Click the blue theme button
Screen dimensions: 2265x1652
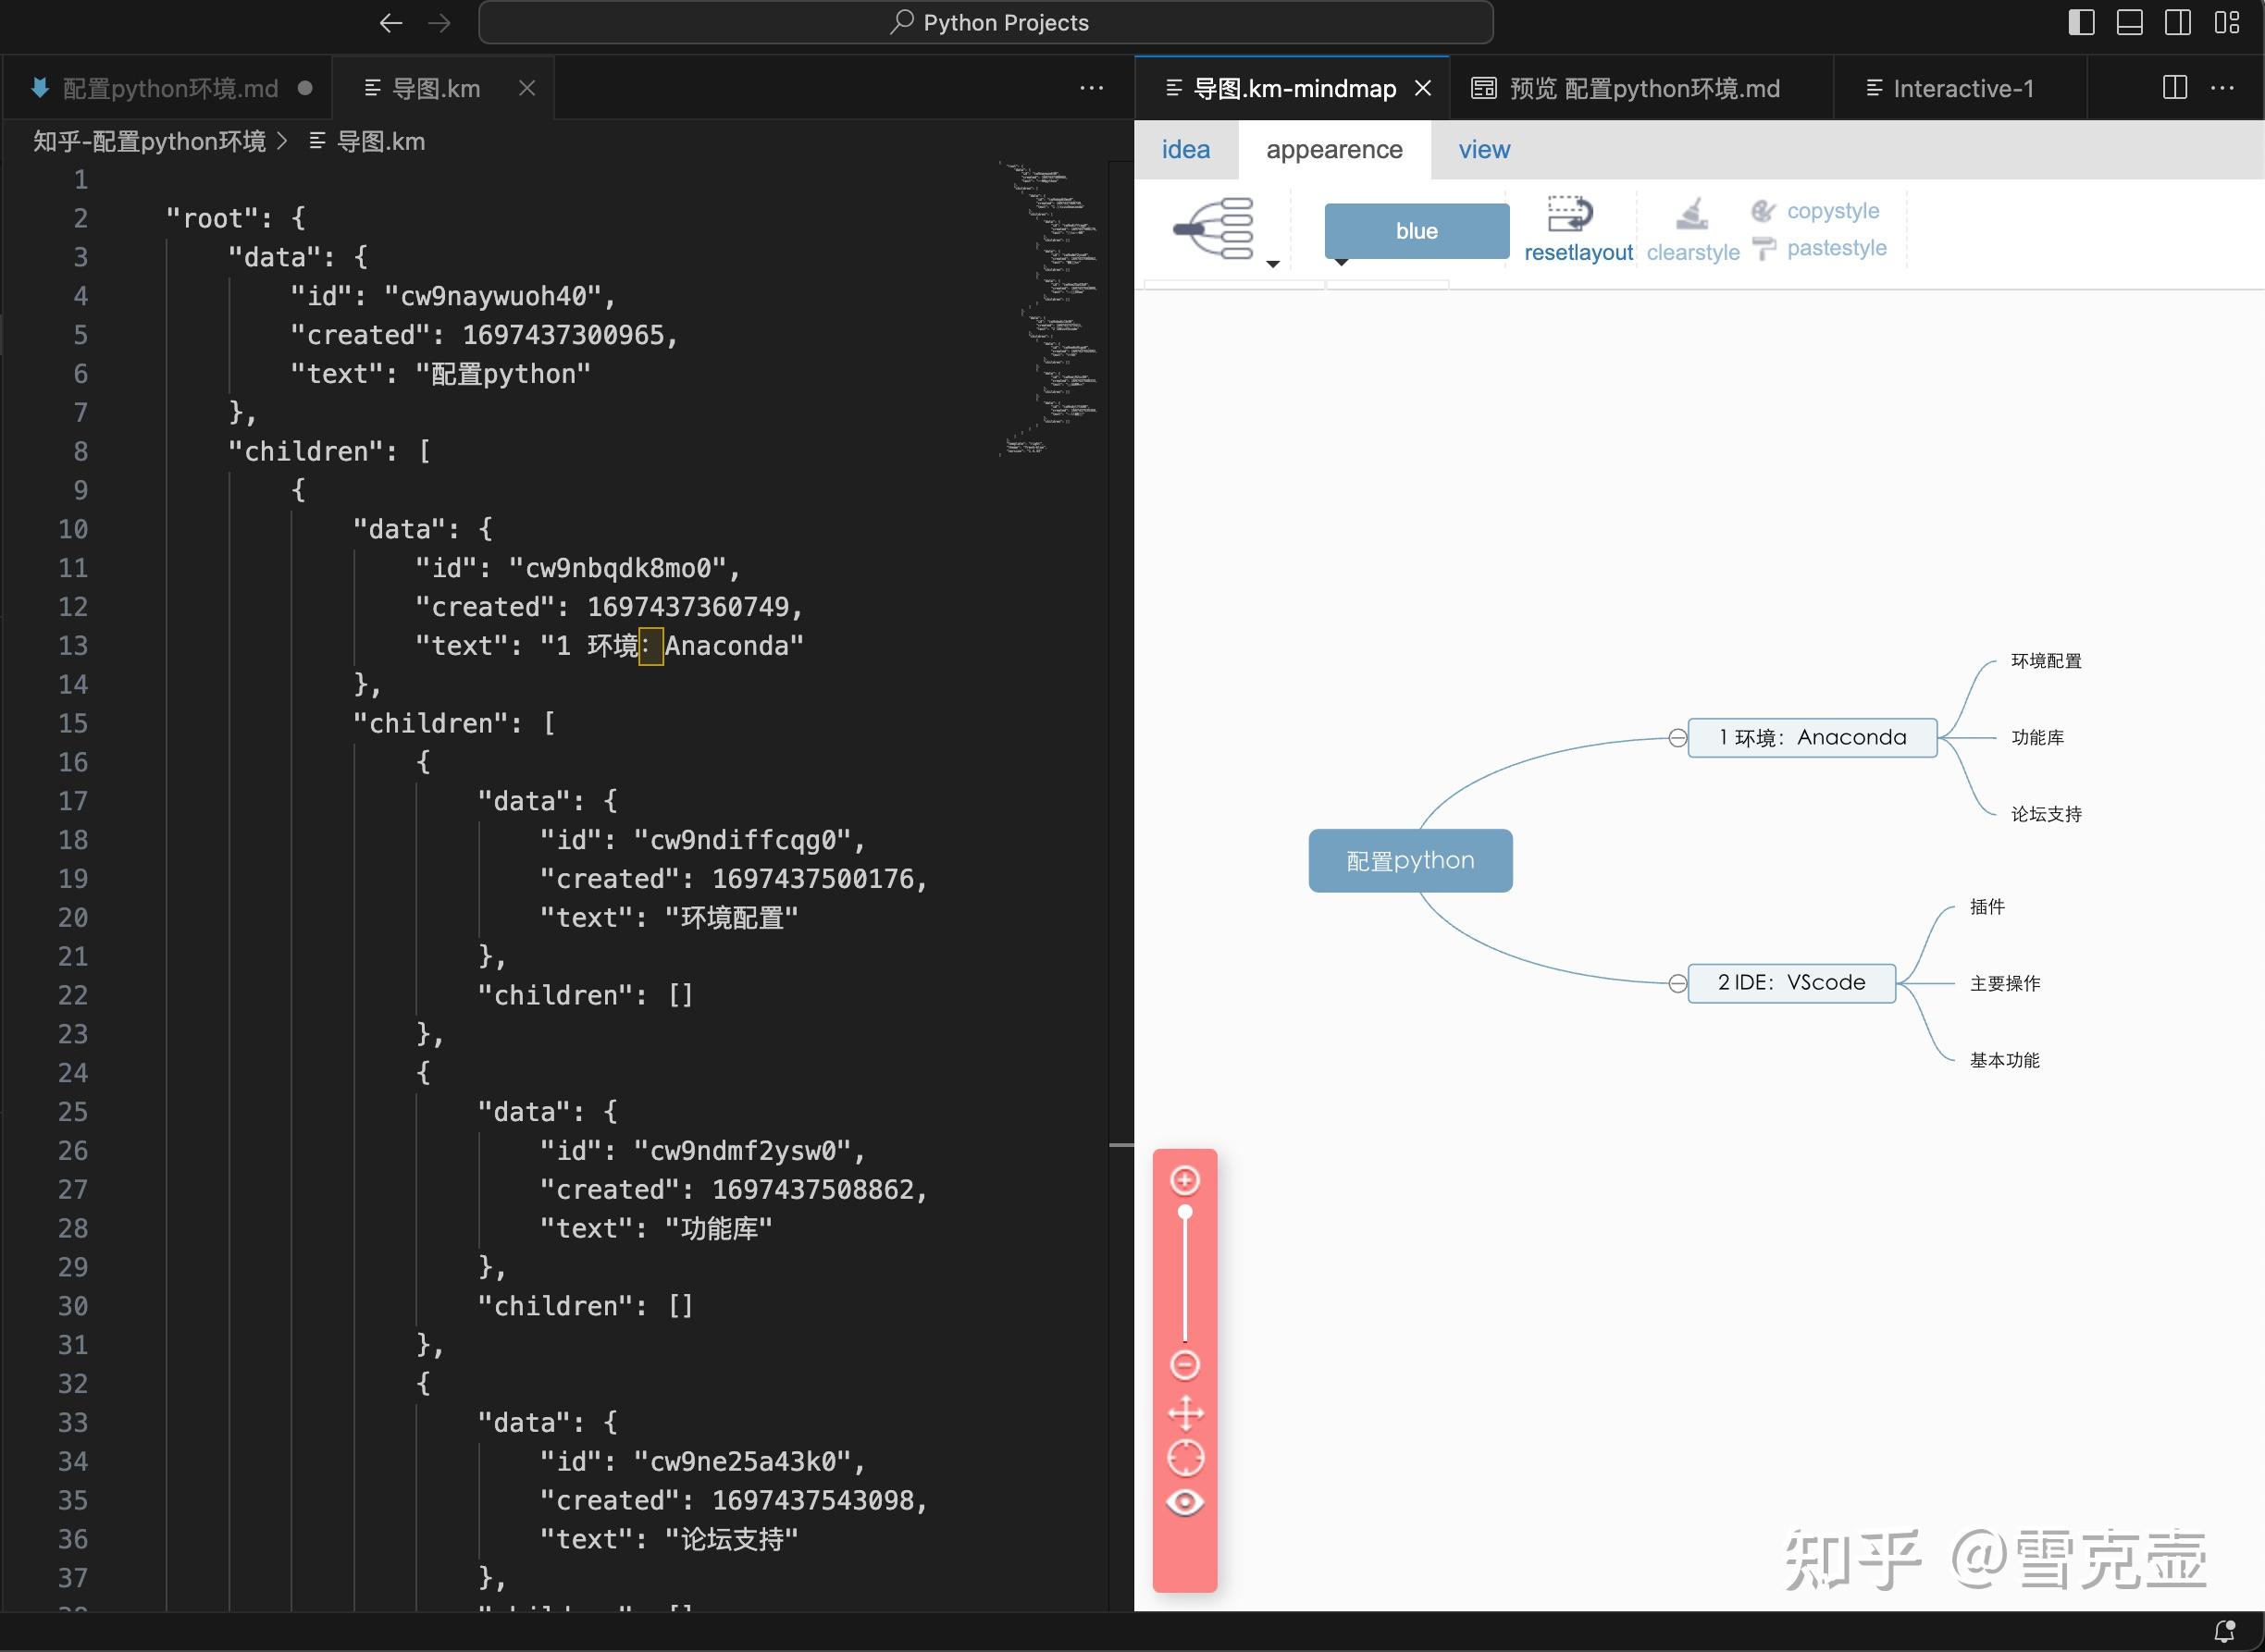click(1416, 231)
